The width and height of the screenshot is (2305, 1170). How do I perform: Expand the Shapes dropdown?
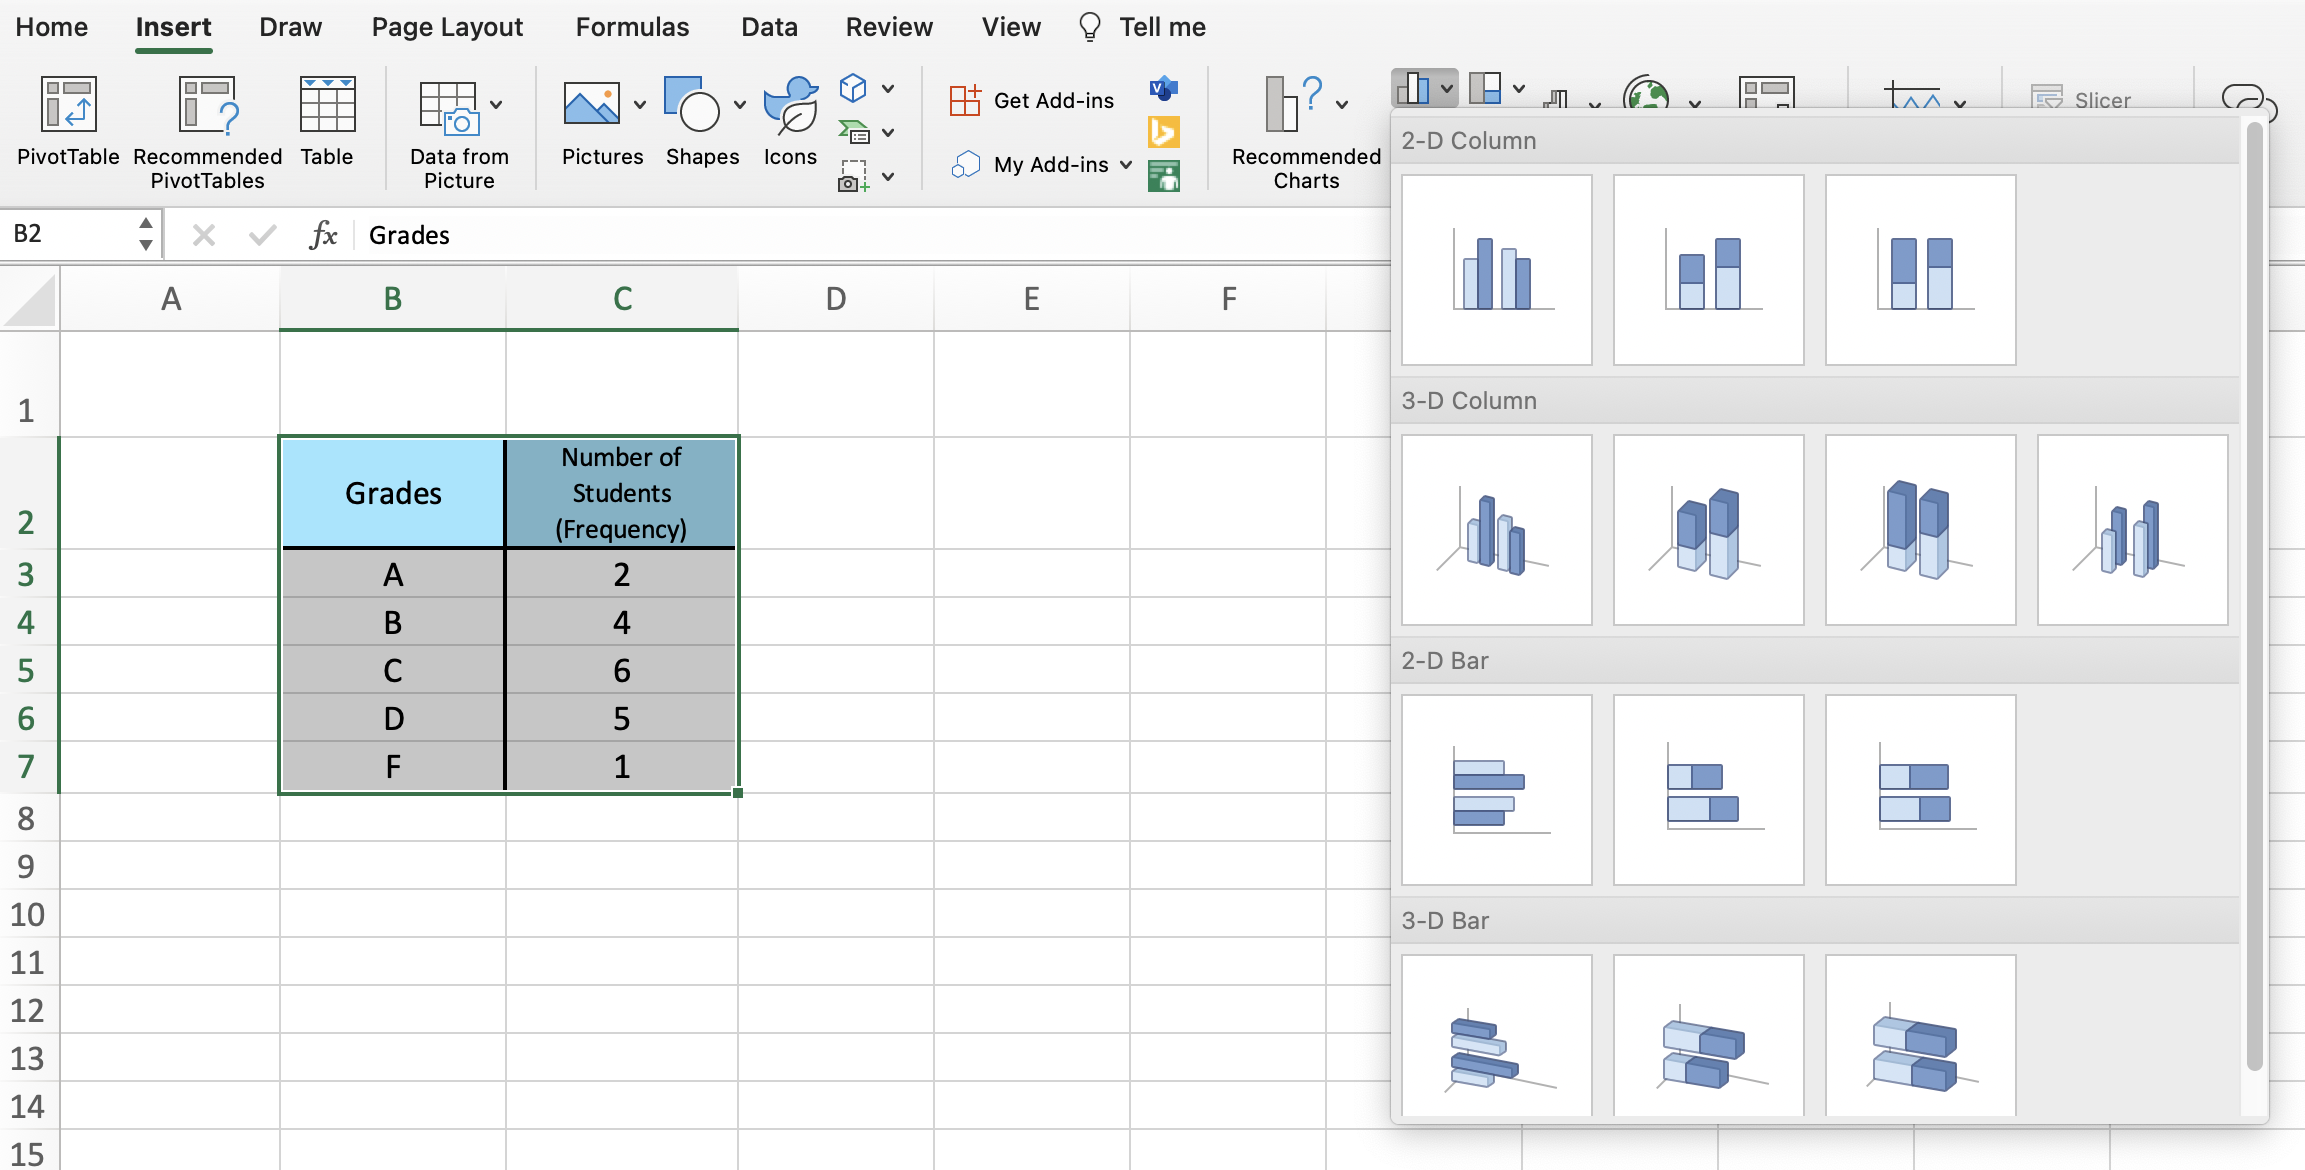(x=739, y=103)
